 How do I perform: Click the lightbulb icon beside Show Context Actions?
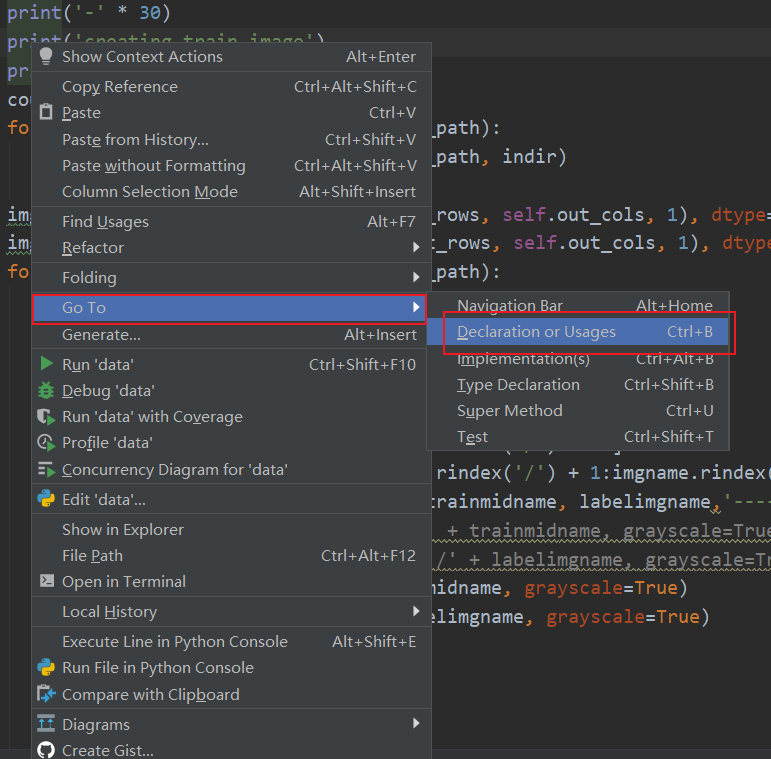pyautogui.click(x=46, y=56)
